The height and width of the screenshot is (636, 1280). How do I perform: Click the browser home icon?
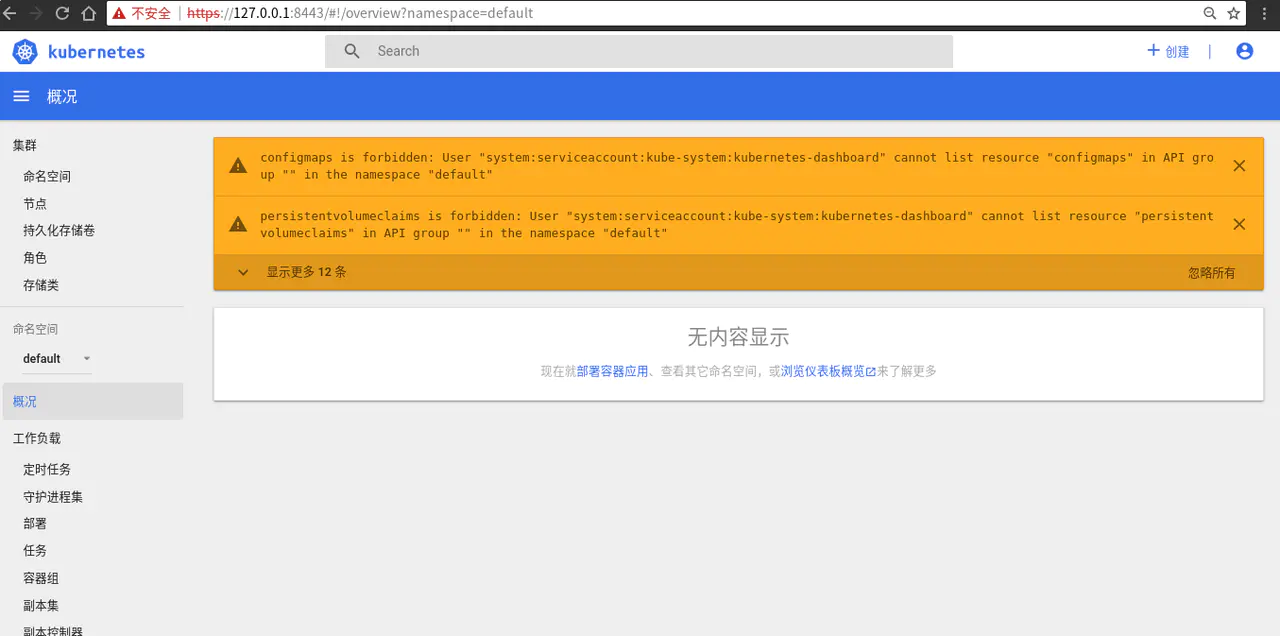tap(88, 13)
